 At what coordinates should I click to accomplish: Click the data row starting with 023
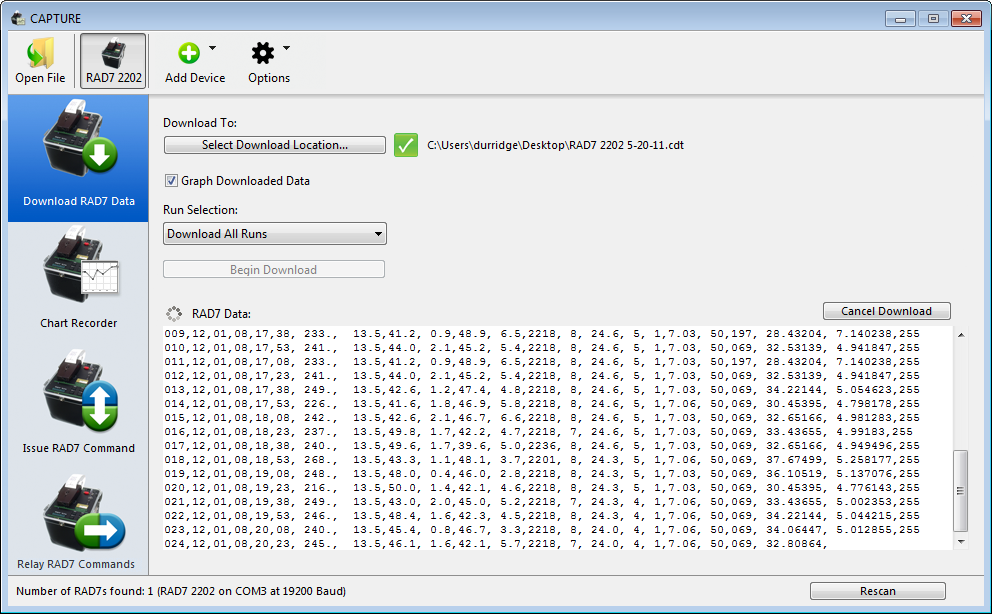click(x=542, y=530)
